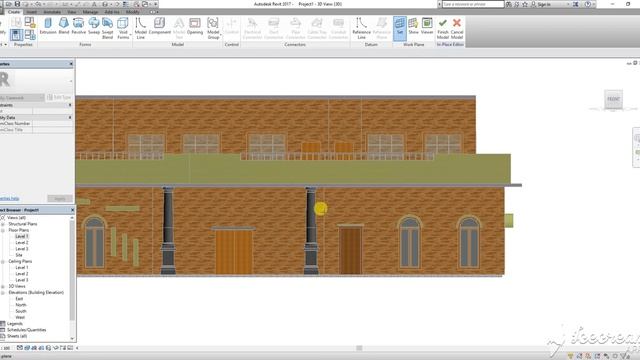Close the Project Browser panel
The width and height of the screenshot is (640, 360).
pyautogui.click(x=72, y=210)
